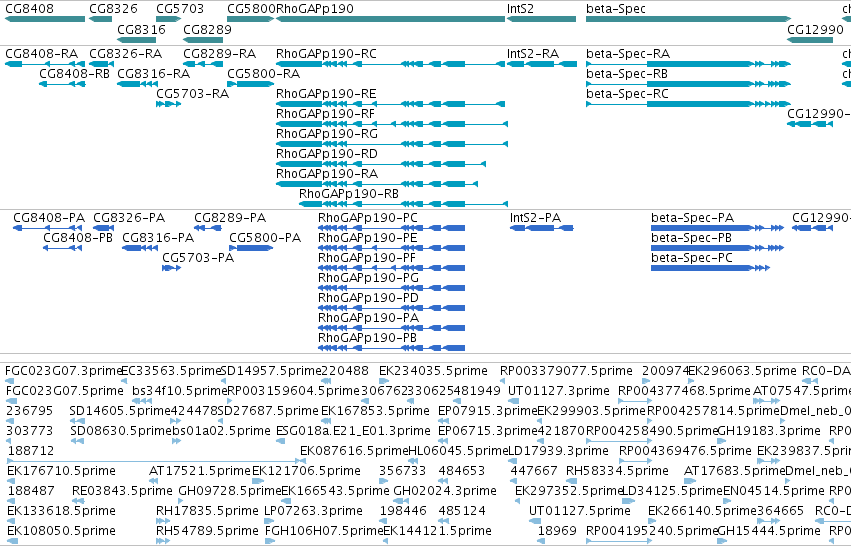Click EST EK266140.5prime

click(x=653, y=521)
